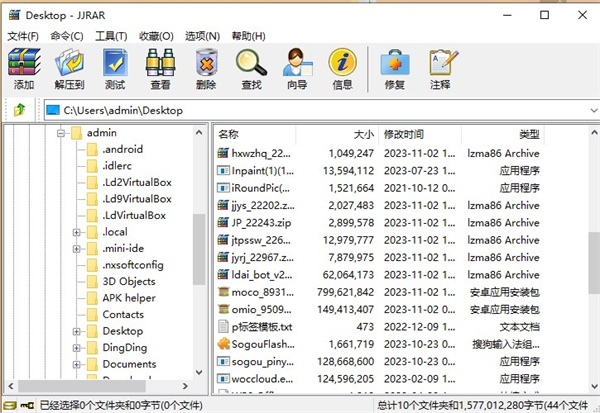
Task: Click the 信息 (Info) toolbar icon
Action: (342, 62)
